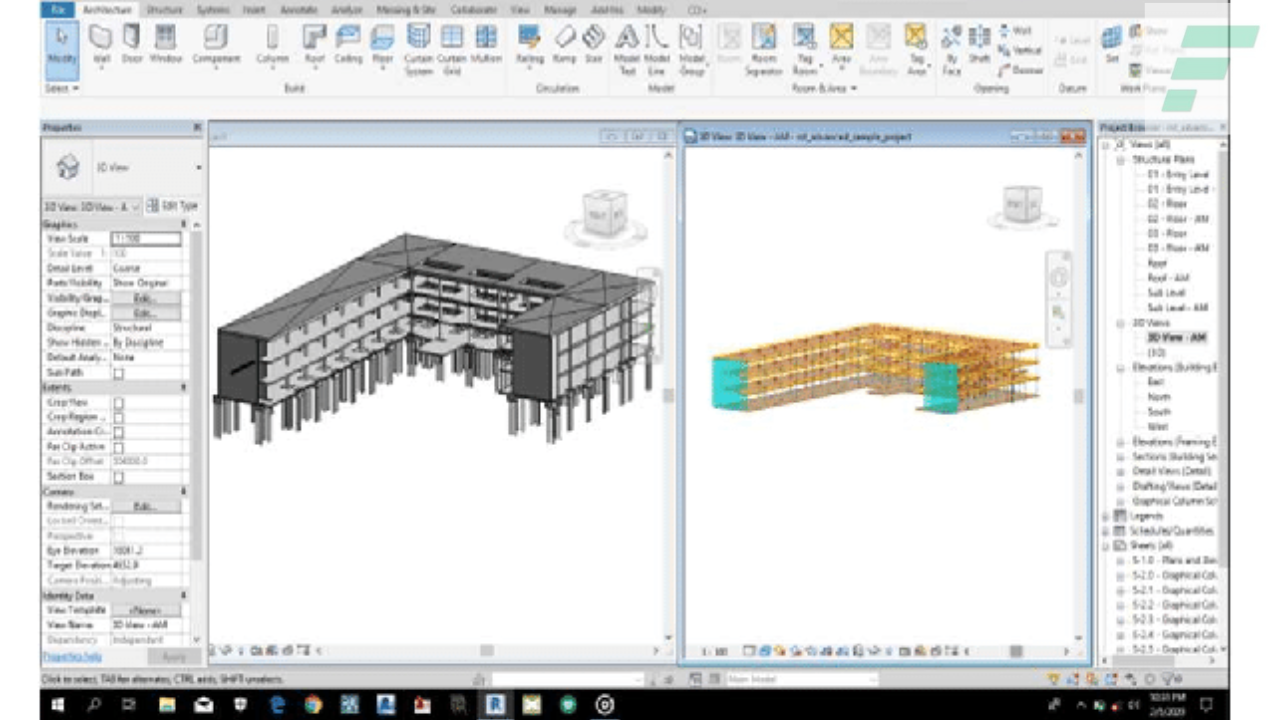Switch to the Collaborate ribbon tab
1280x720 pixels.
click(x=474, y=9)
